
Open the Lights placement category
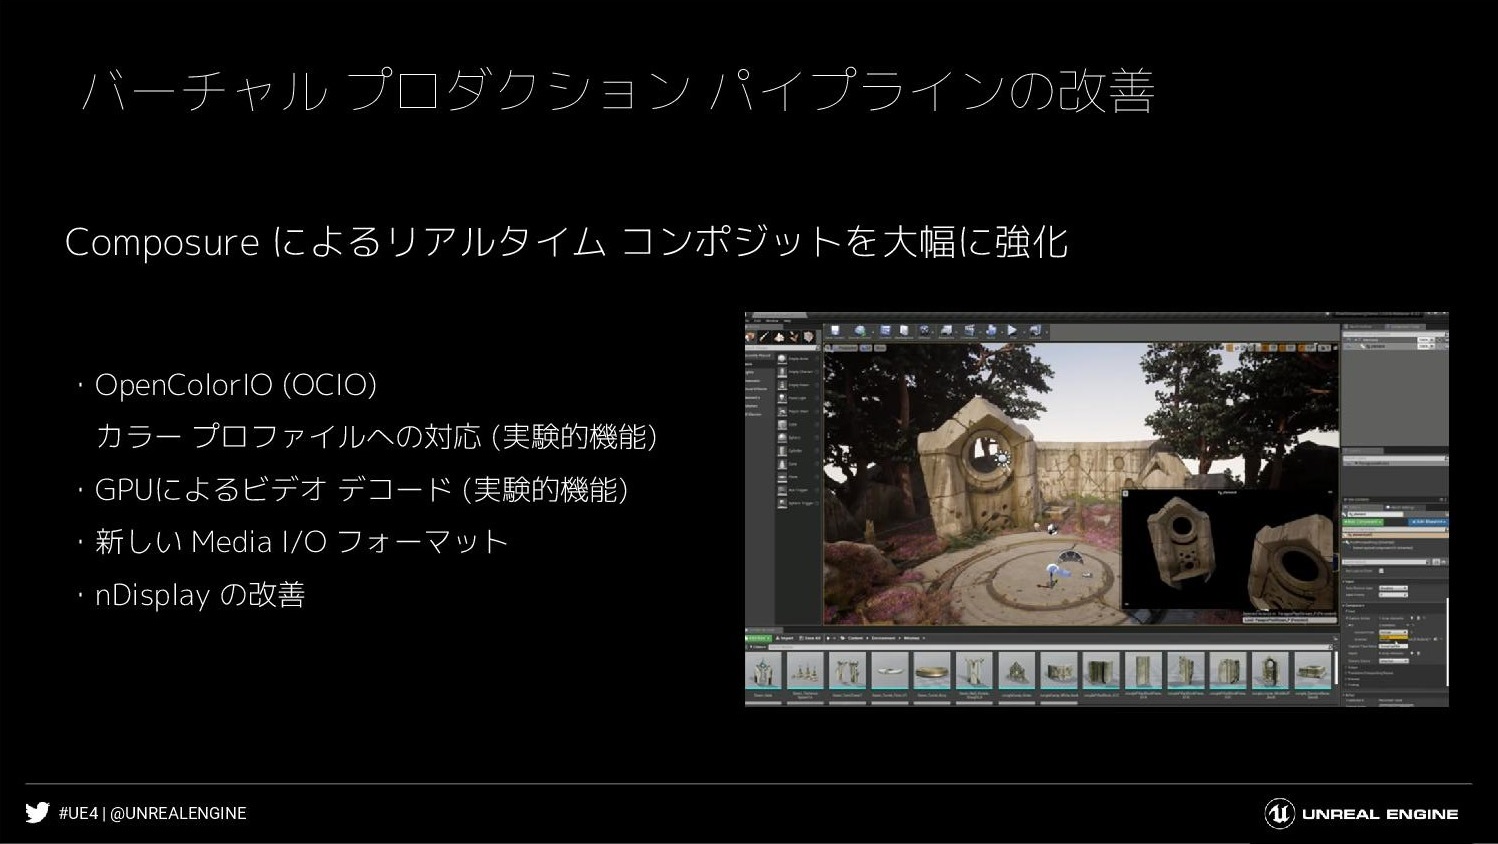[759, 372]
